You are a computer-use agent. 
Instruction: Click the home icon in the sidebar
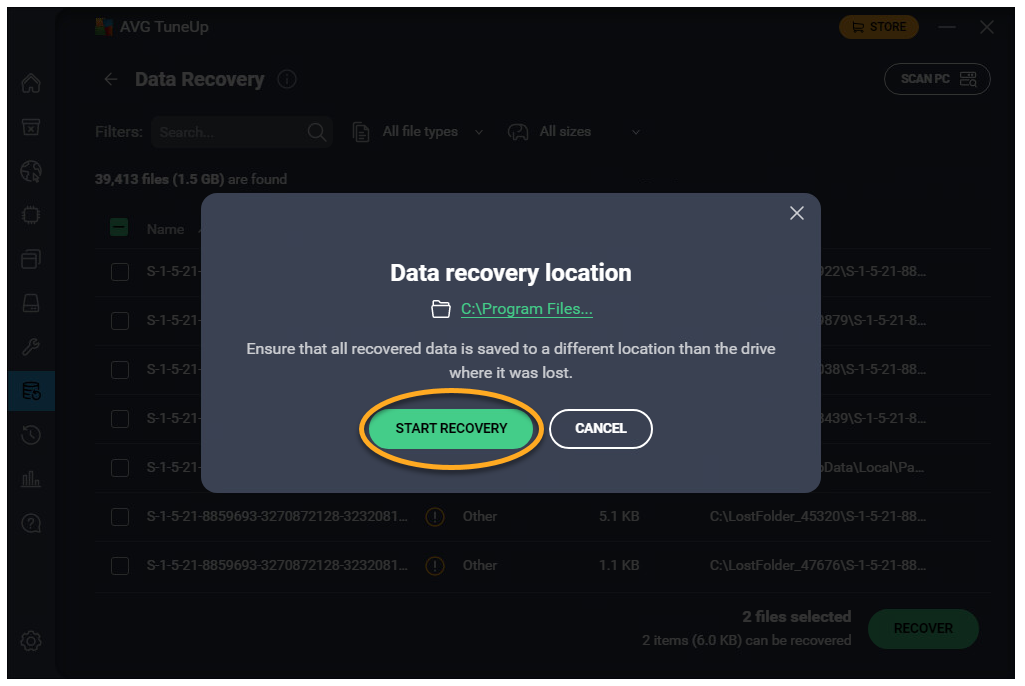click(31, 83)
